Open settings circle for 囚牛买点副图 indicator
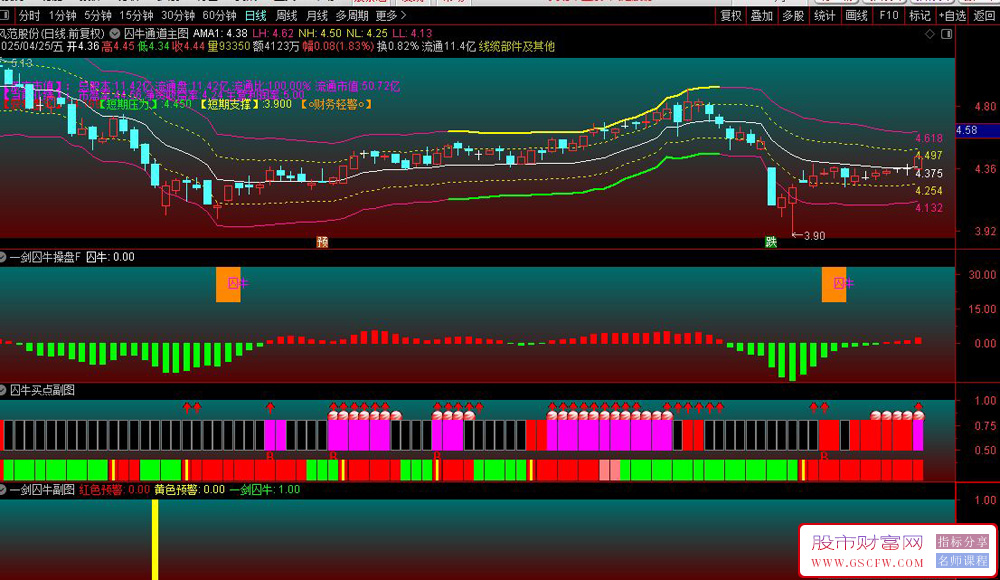1000x580 pixels. (3, 390)
